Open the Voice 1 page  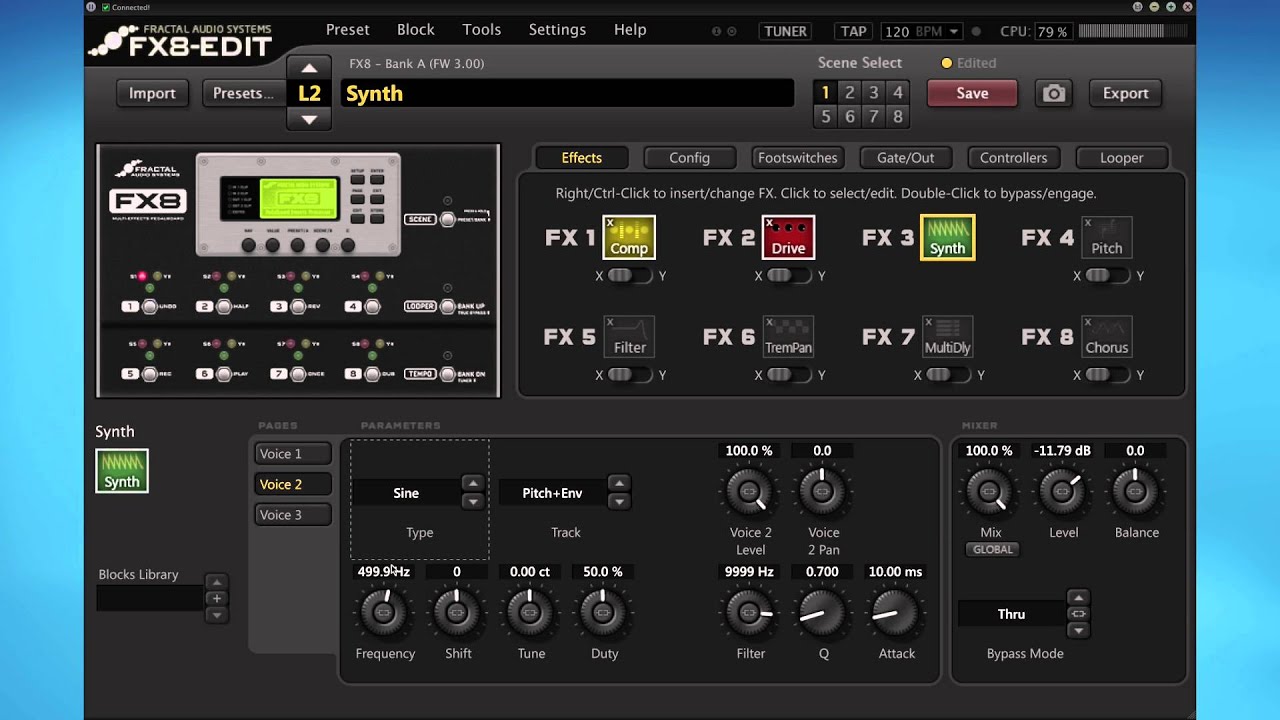coord(292,454)
